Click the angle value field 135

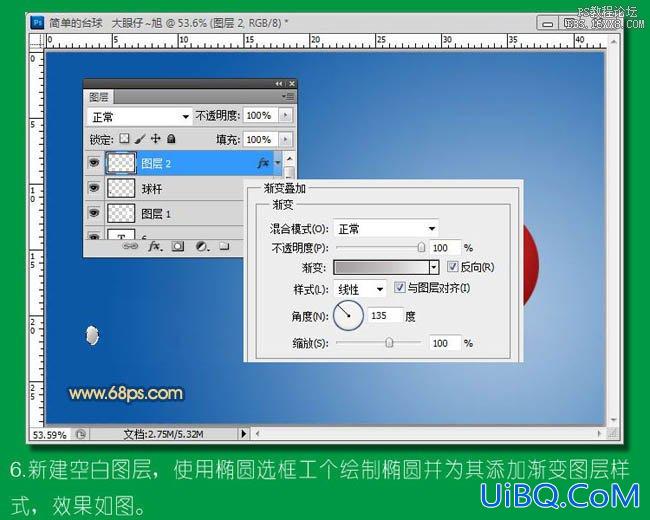pyautogui.click(x=385, y=316)
